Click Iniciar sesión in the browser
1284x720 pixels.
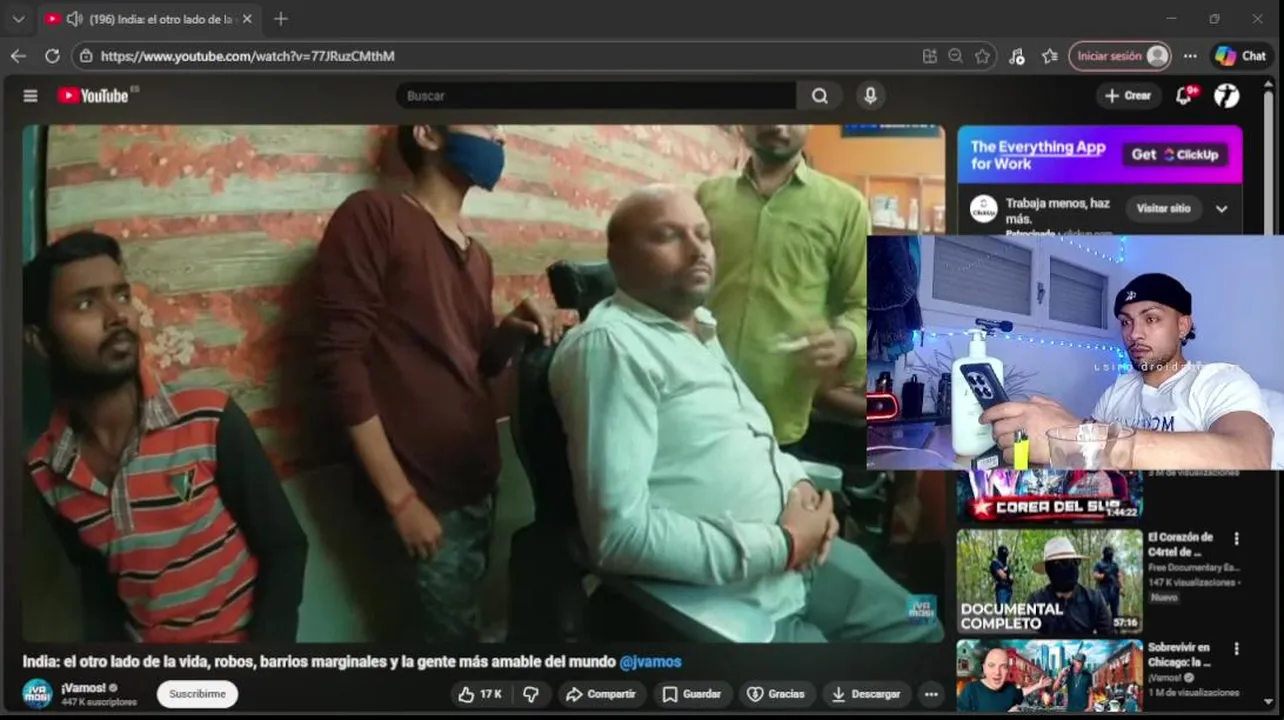1120,56
